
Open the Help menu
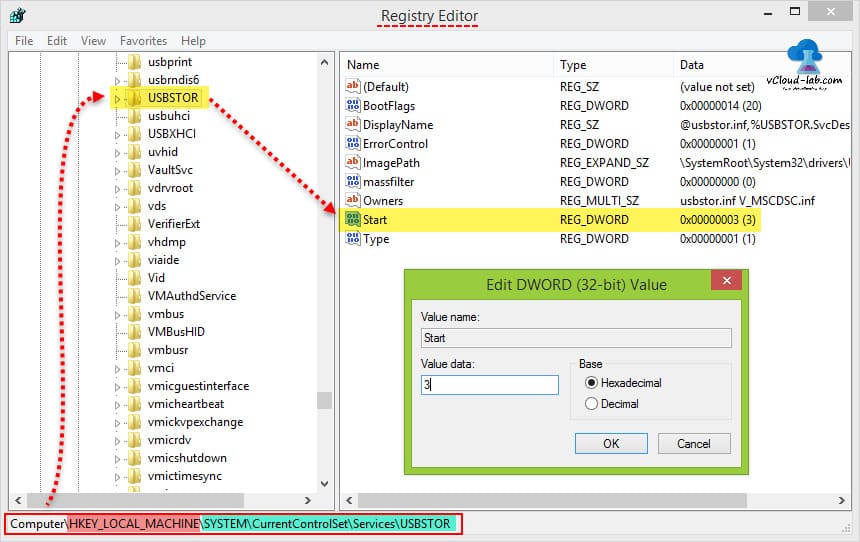tap(193, 41)
